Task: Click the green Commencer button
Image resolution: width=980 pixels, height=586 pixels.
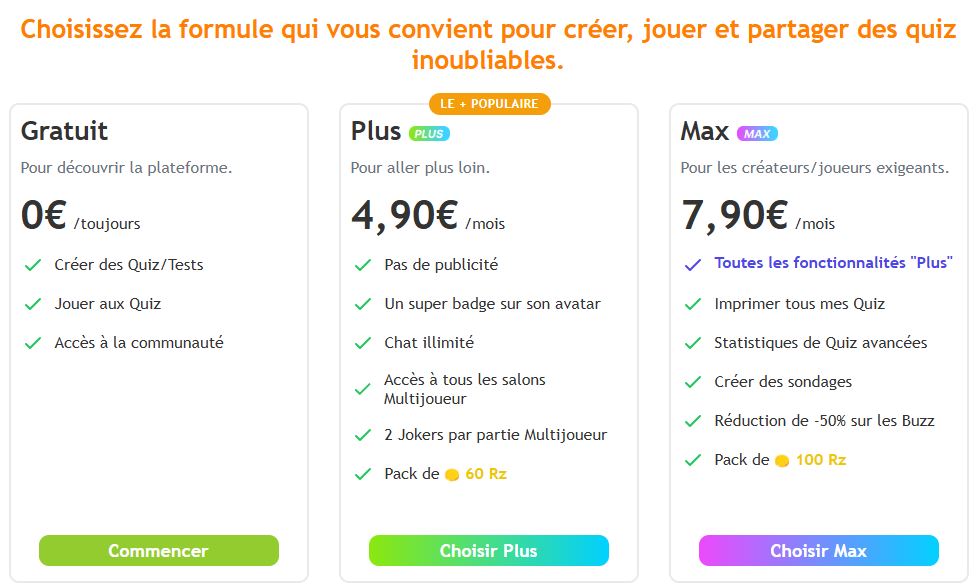Action: [158, 551]
